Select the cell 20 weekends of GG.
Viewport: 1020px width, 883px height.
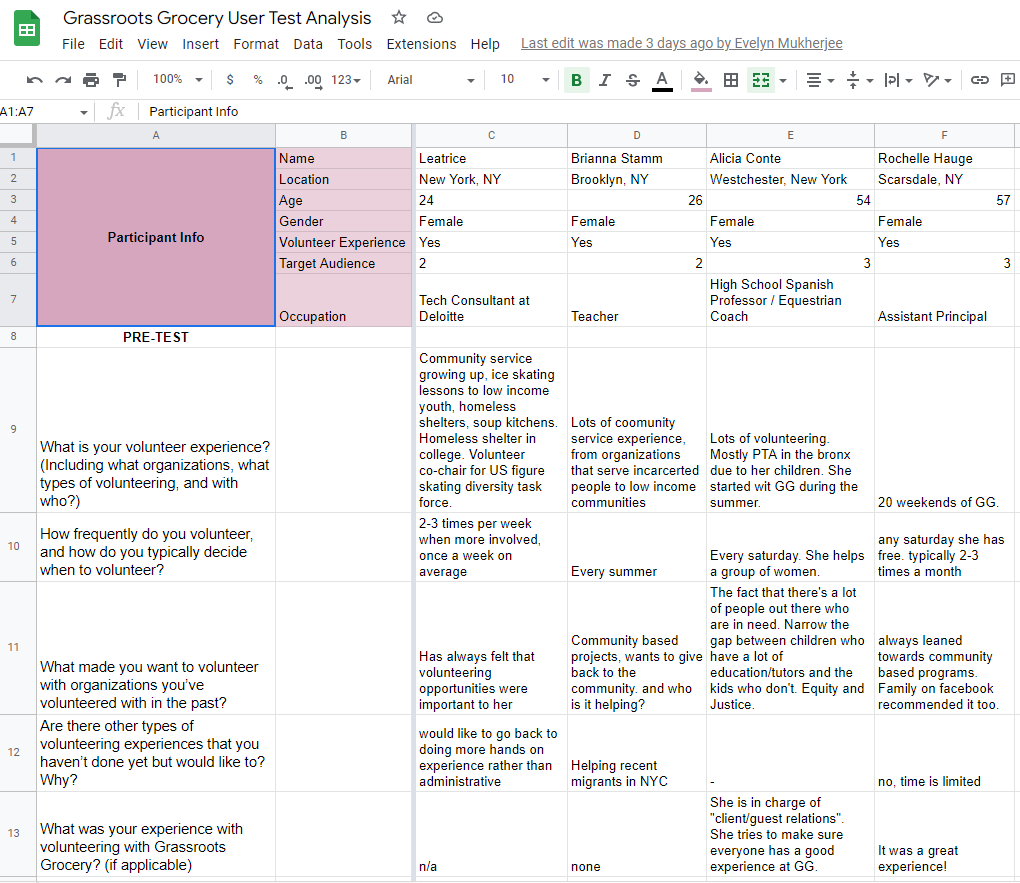[944, 430]
